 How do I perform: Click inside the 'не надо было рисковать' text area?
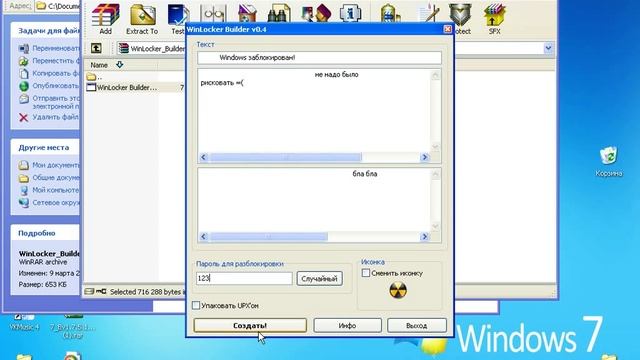tap(314, 111)
